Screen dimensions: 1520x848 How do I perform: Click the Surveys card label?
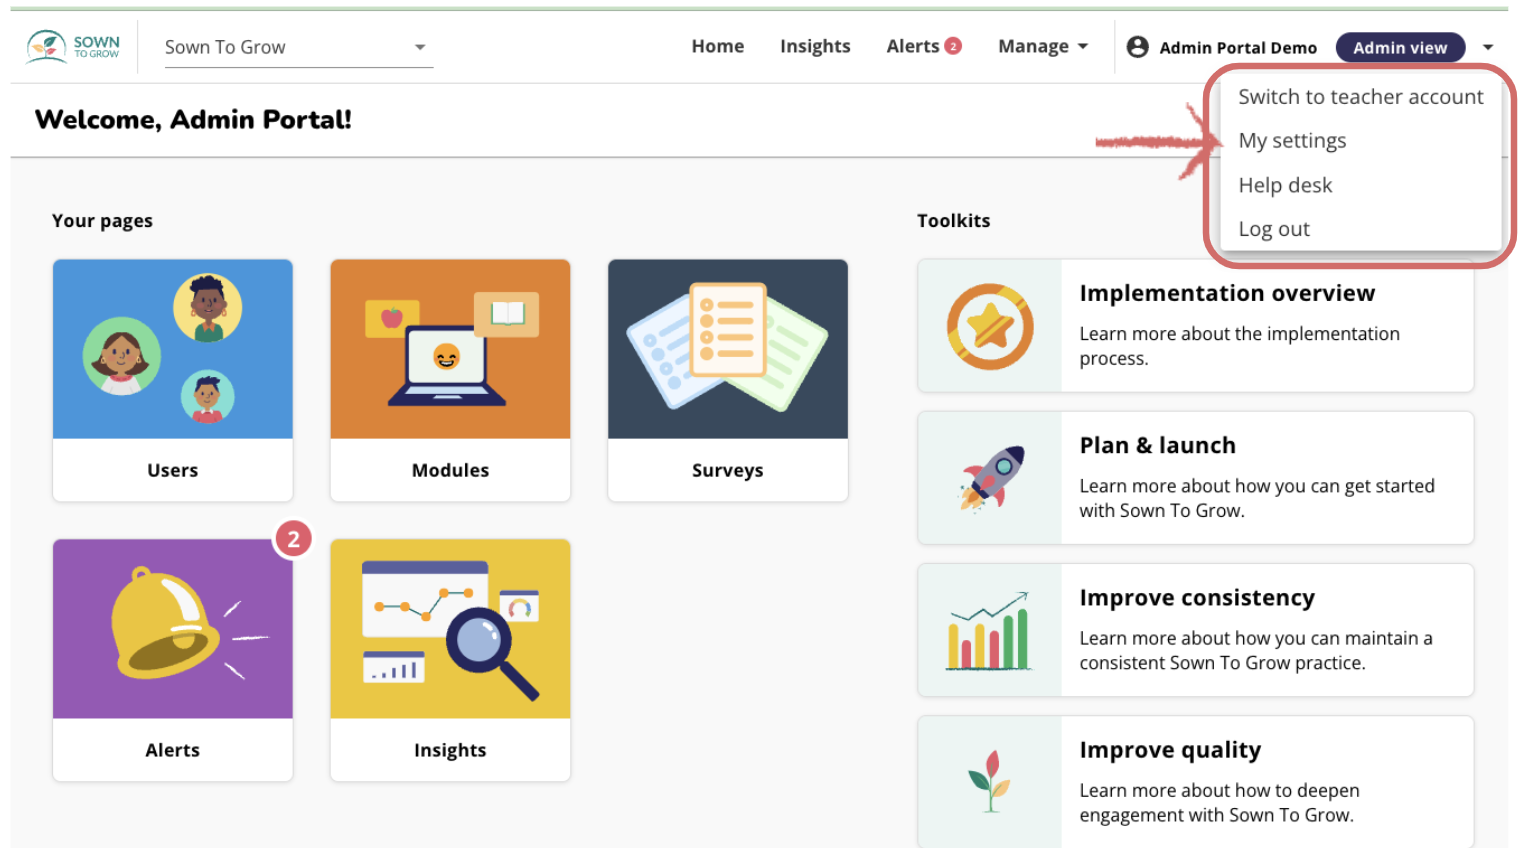(x=728, y=470)
